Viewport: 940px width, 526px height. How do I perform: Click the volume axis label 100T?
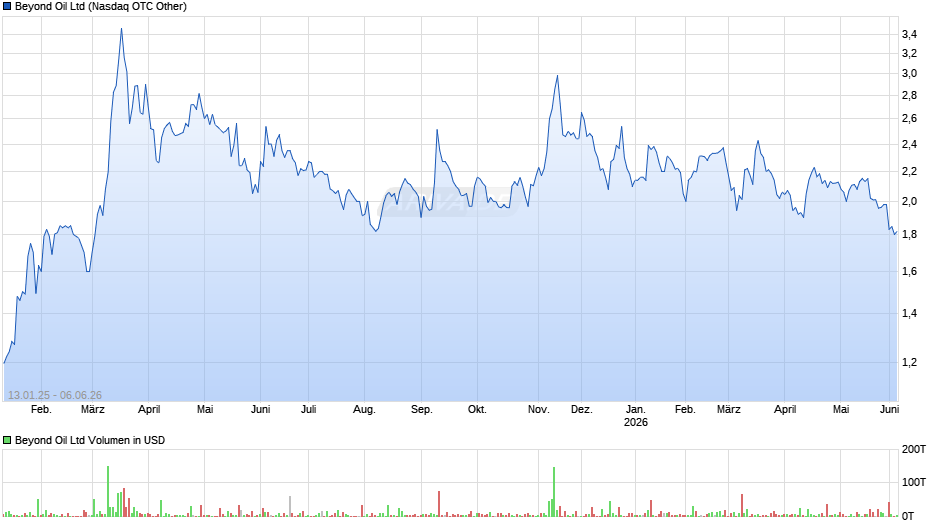914,482
